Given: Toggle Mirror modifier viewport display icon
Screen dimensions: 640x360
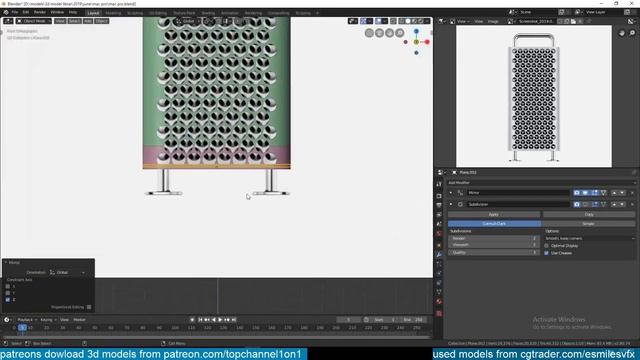Looking at the screenshot, I should click(585, 193).
